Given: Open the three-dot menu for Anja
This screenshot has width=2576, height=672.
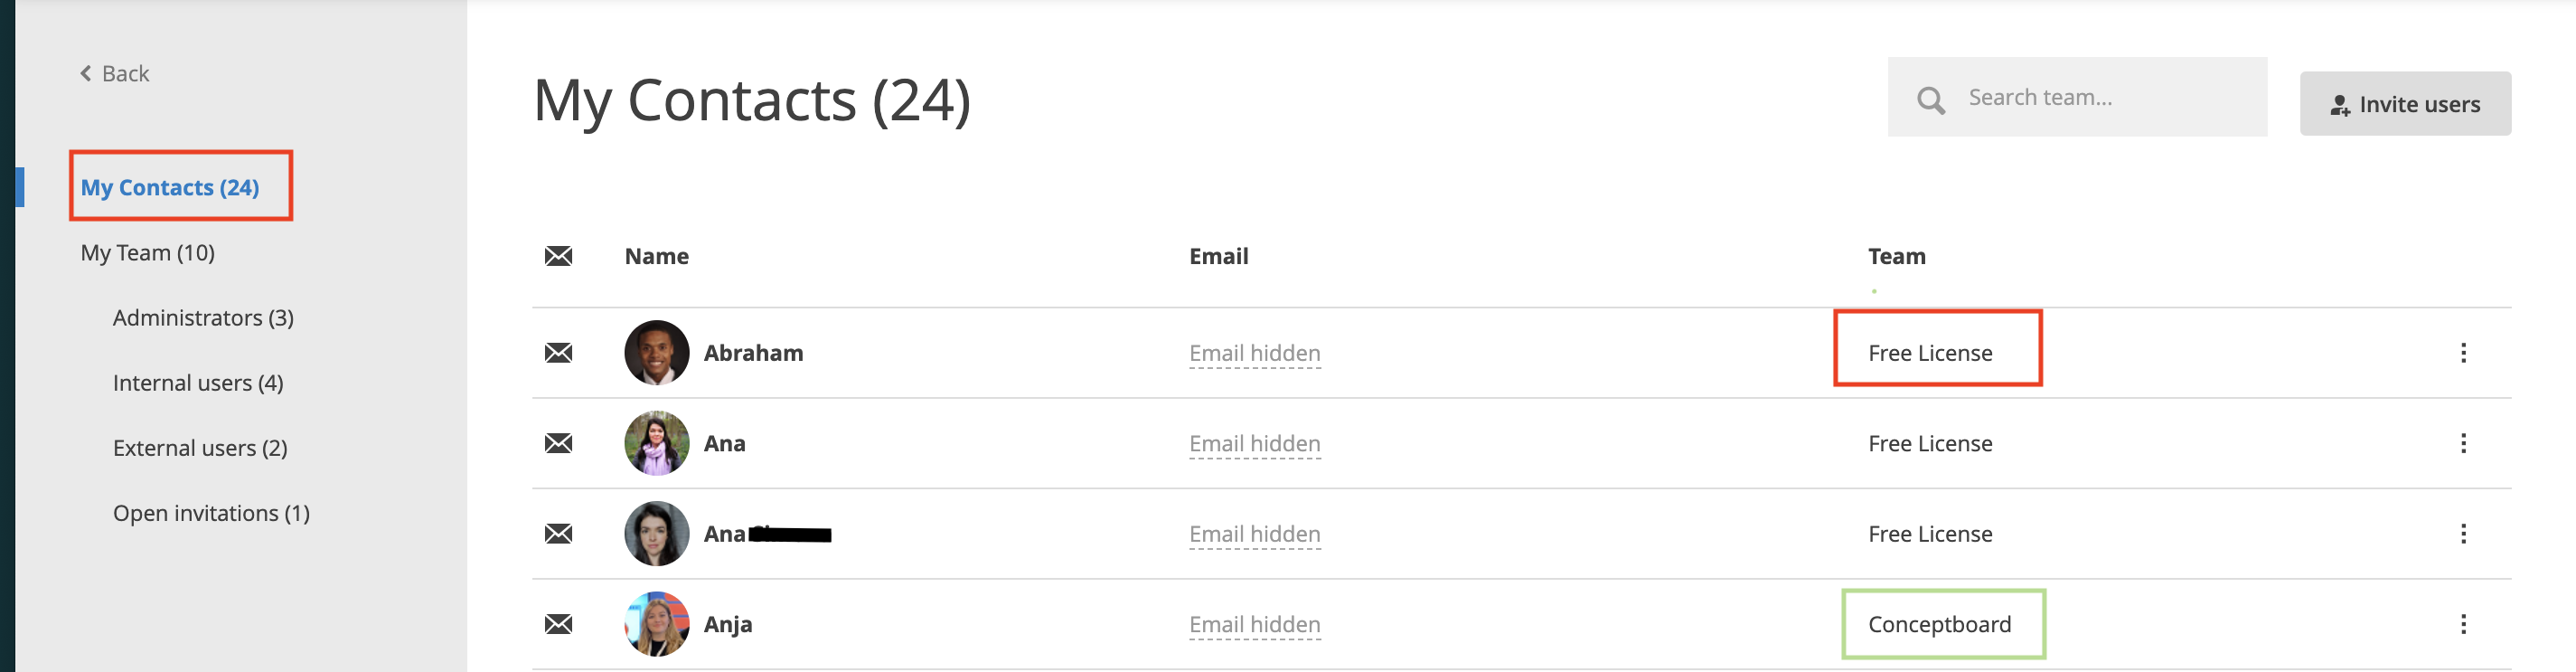Looking at the screenshot, I should (2463, 624).
